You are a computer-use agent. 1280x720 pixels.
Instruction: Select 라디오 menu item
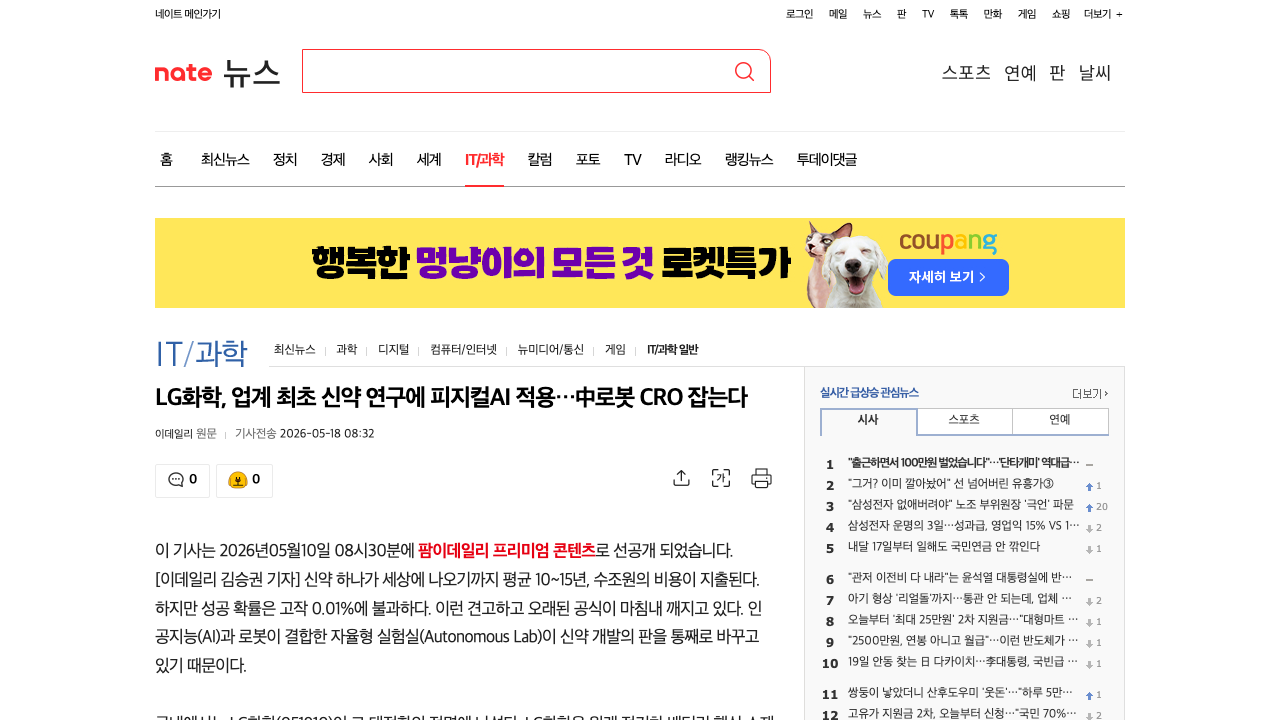pos(683,159)
